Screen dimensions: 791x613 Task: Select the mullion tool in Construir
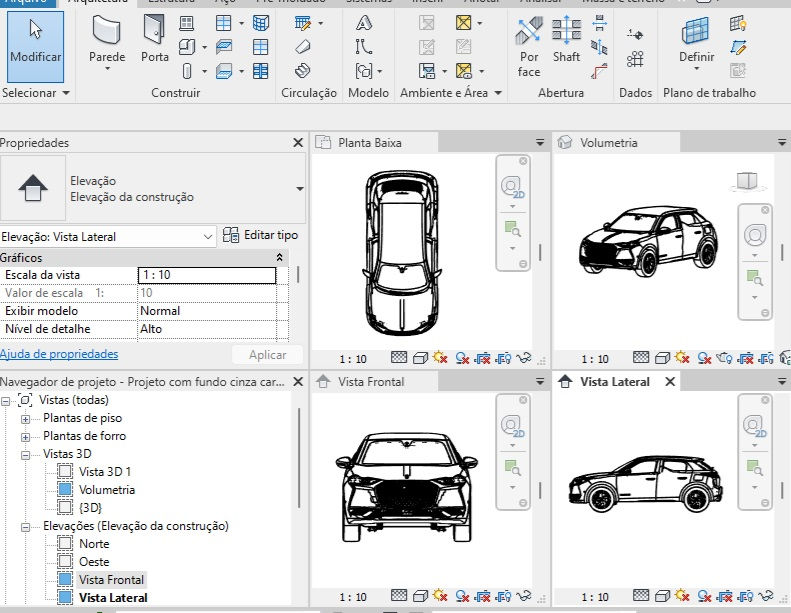pos(260,71)
